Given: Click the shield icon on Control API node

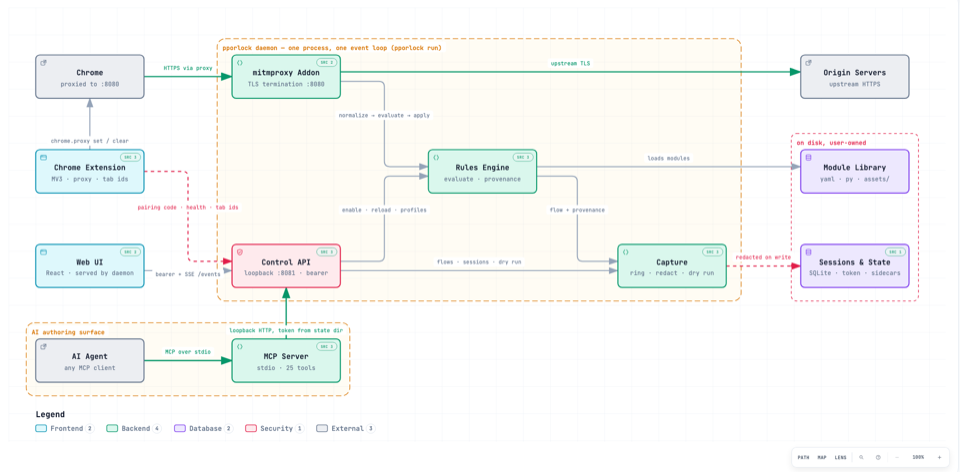Looking at the screenshot, I should pyautogui.click(x=240, y=252).
